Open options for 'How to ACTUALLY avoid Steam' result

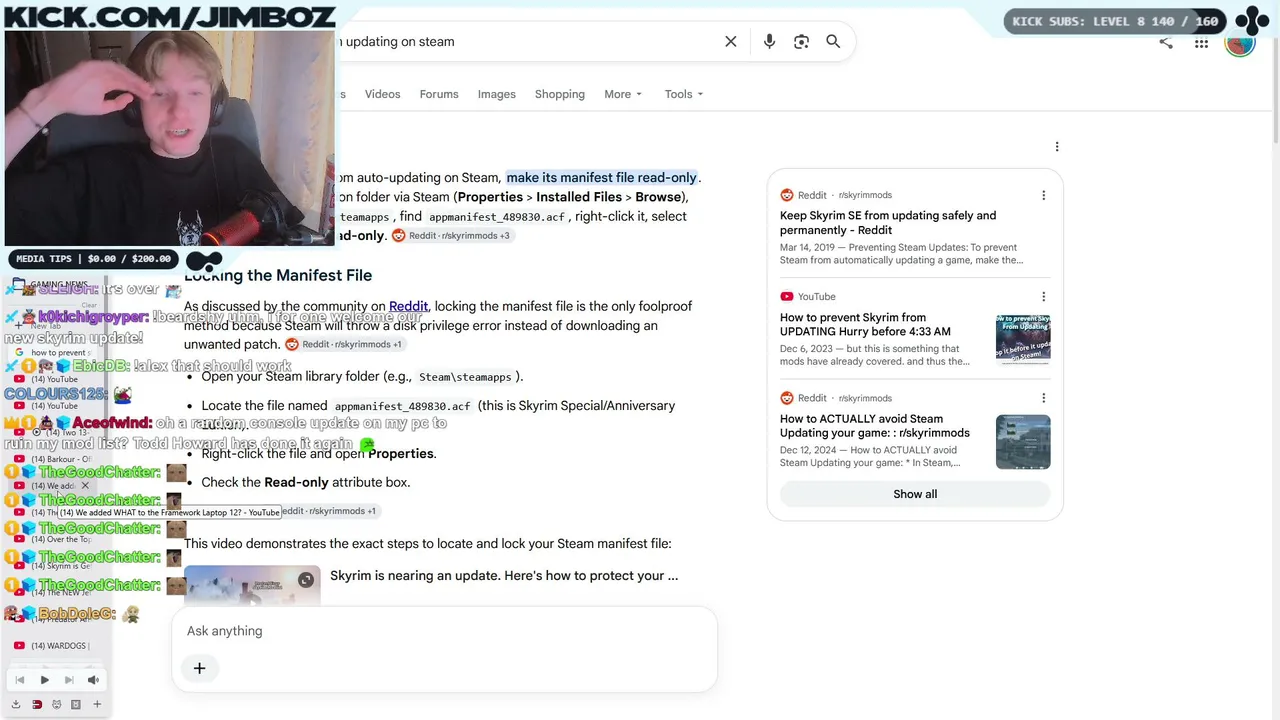tap(1044, 398)
